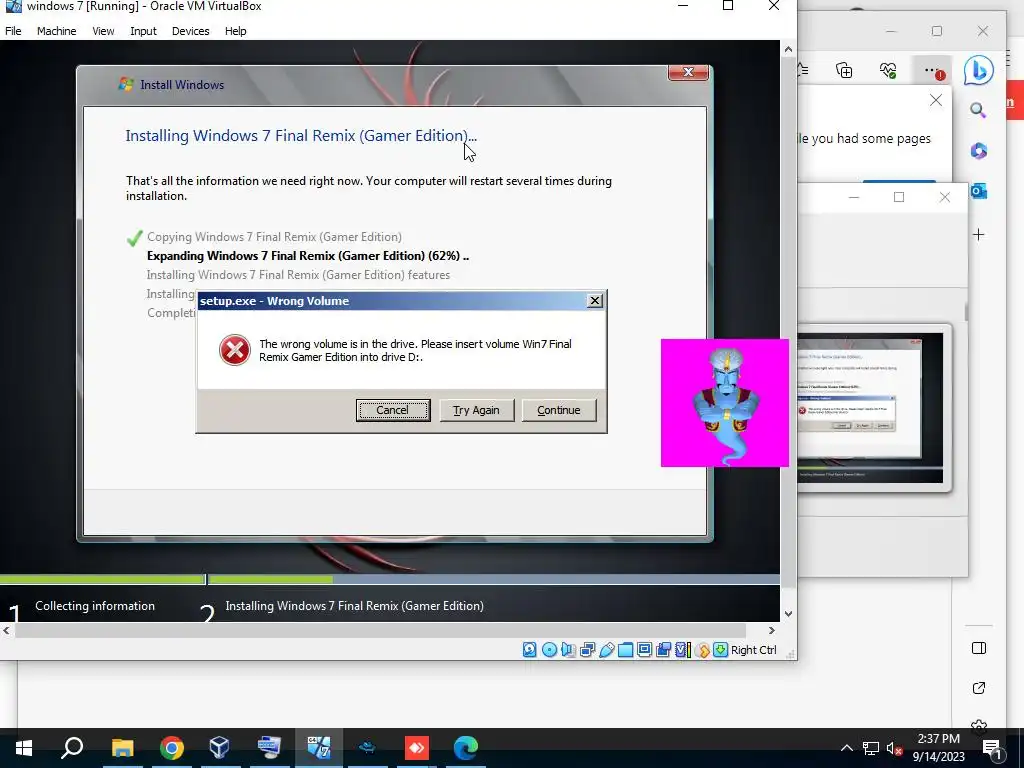
Task: Open the Devices menu in VirtualBox
Action: 190,31
